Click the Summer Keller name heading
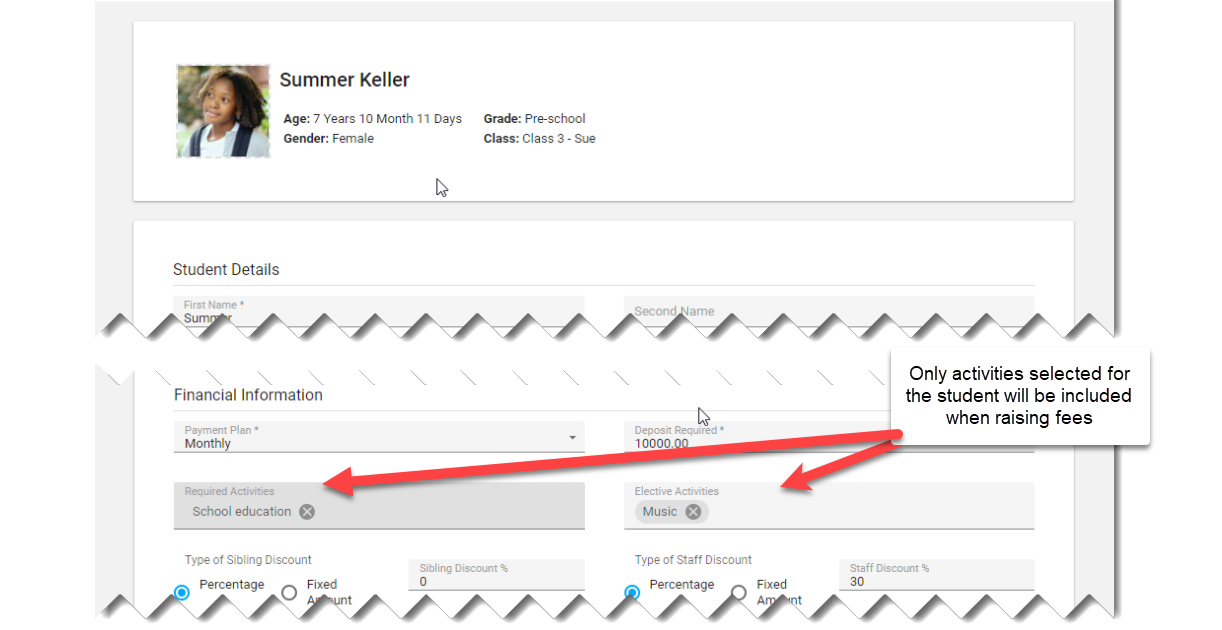 [344, 80]
